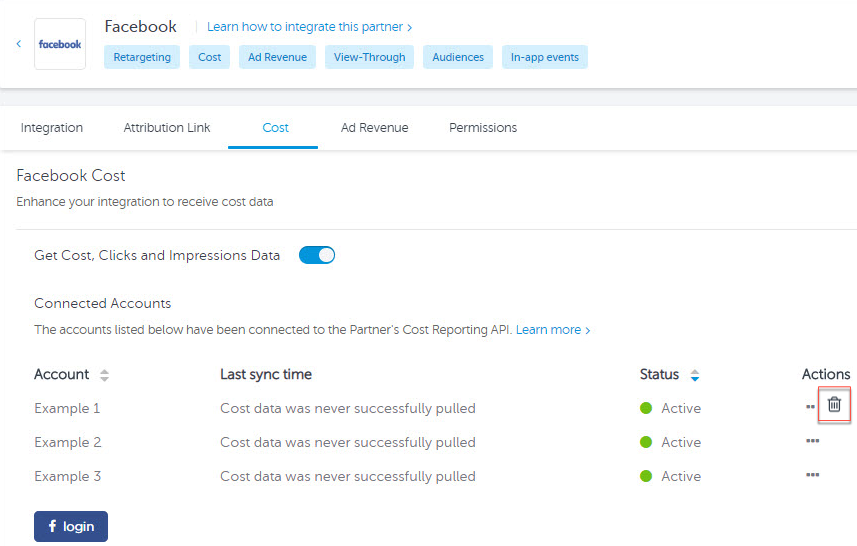Viewport: 857px width, 546px height.
Task: Delete Example 1 account with trash icon
Action: click(834, 404)
